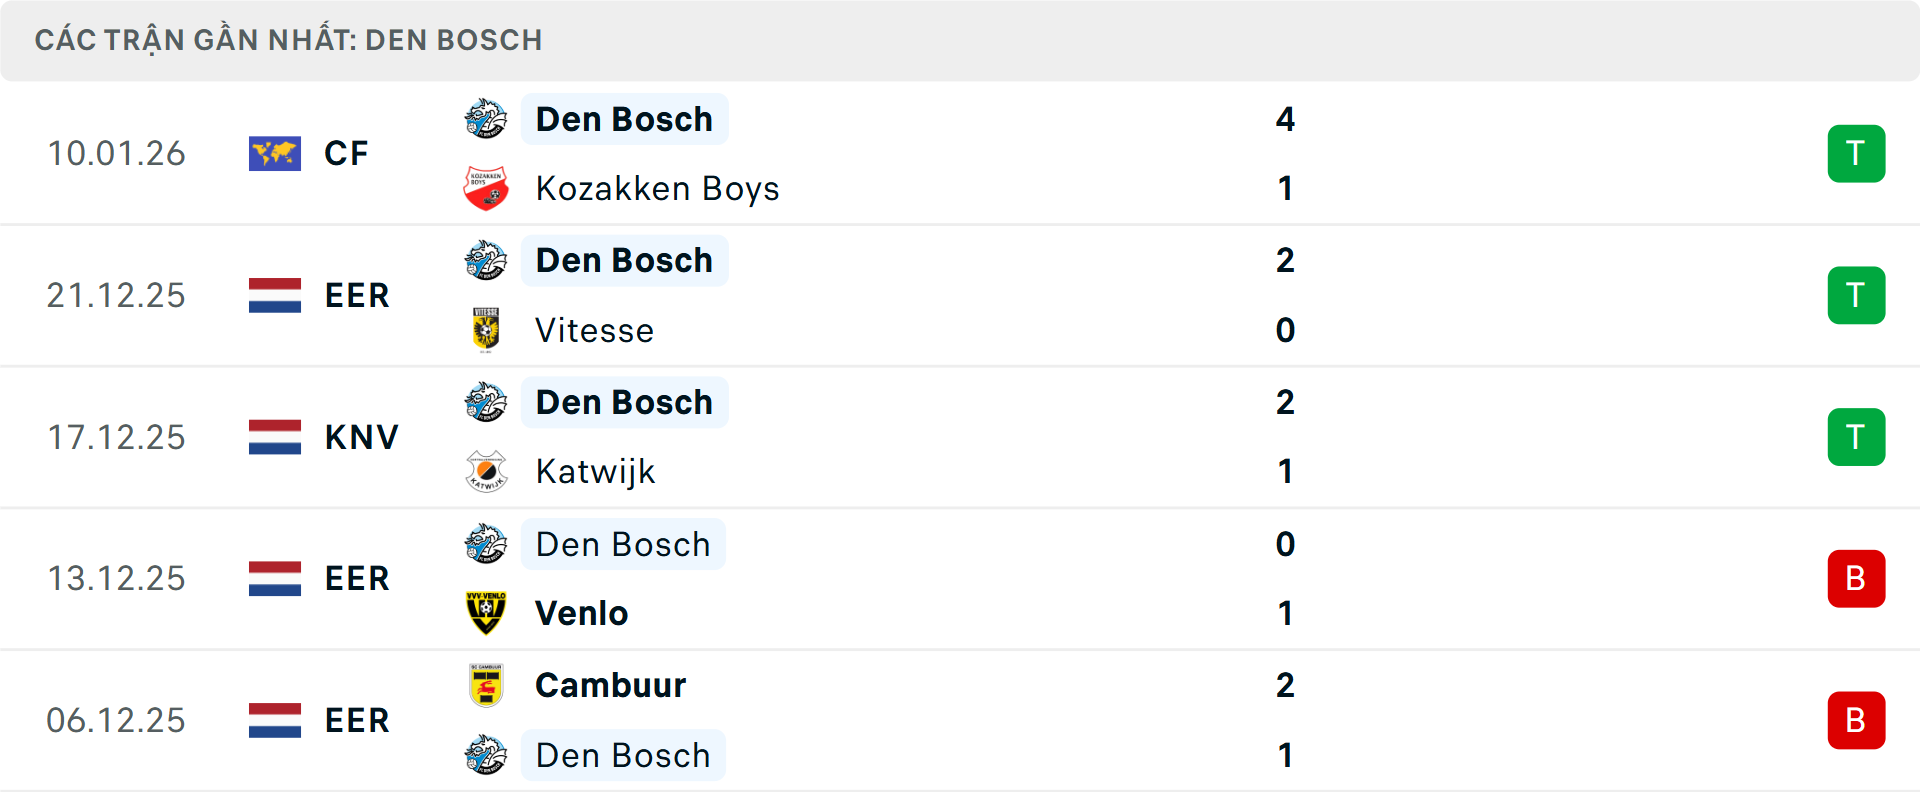Select the Venlo club crest
This screenshot has width=1920, height=792.
pyautogui.click(x=487, y=613)
